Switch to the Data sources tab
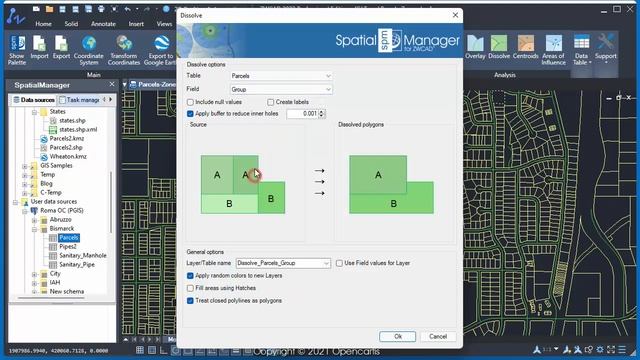The image size is (640, 360). [x=33, y=100]
